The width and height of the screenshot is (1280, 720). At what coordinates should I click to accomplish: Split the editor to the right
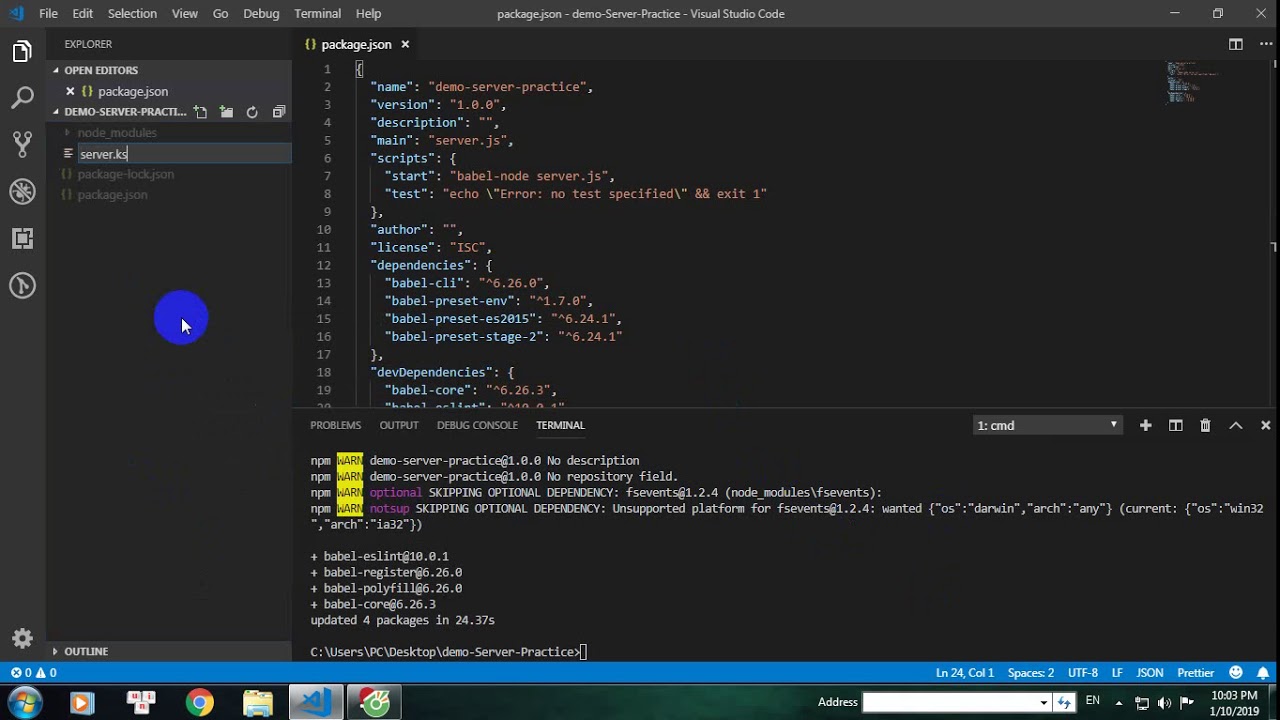point(1236,44)
